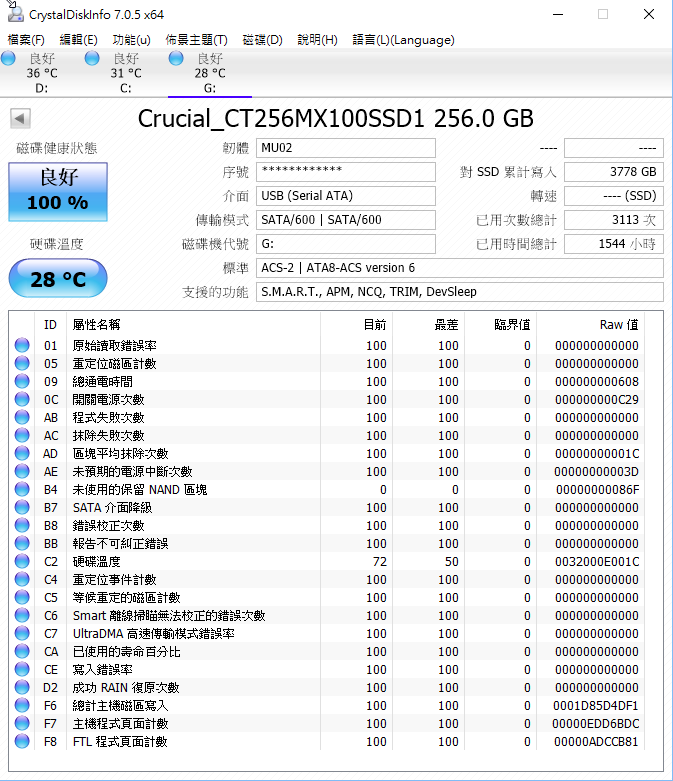Select drive G: status circle at 28 °C
Viewport: 673px width, 781px height.
(176, 58)
